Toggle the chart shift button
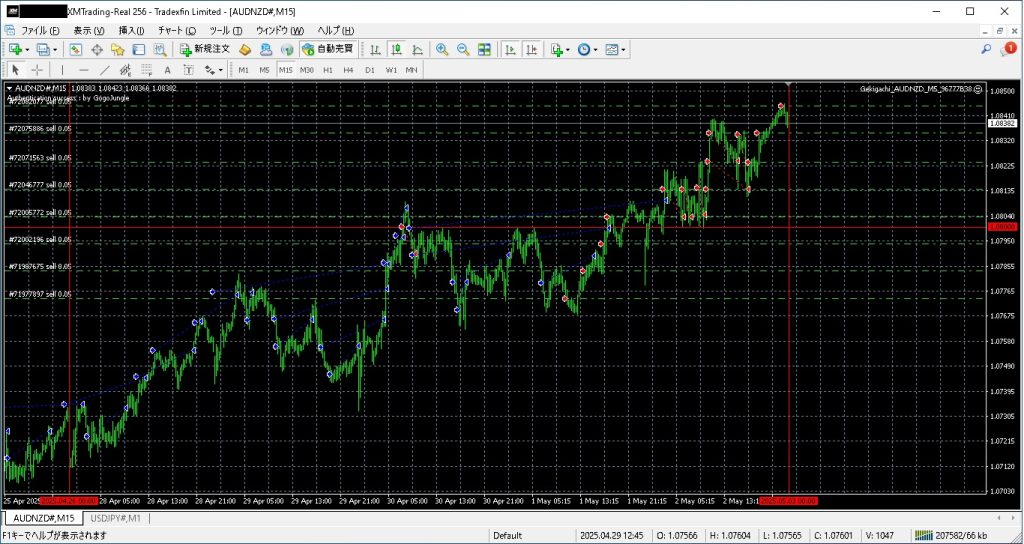 coord(531,49)
